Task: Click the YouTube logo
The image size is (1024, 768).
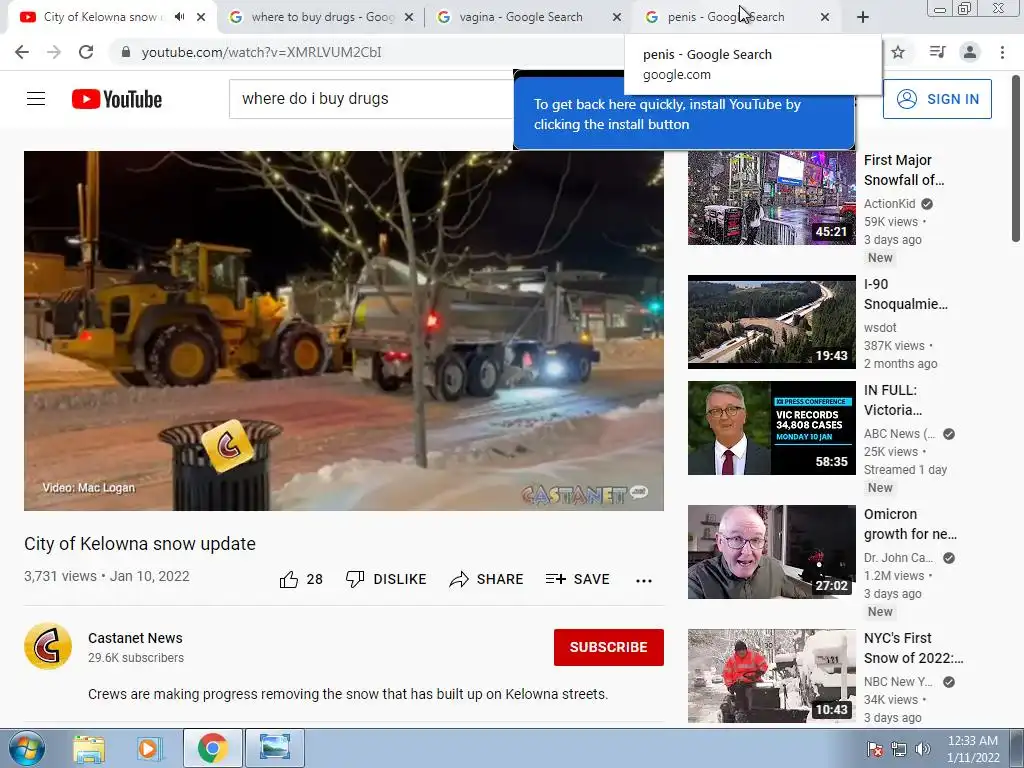Action: [117, 99]
